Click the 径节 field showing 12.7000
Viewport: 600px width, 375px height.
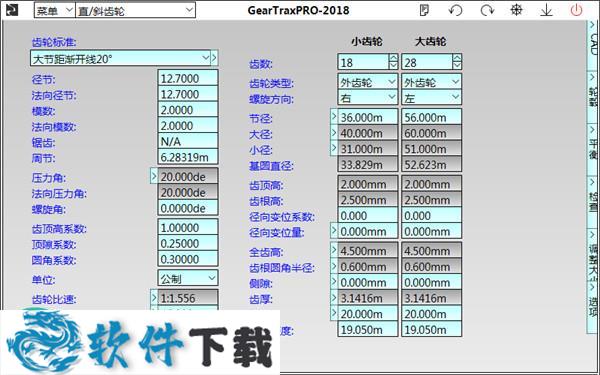point(188,78)
